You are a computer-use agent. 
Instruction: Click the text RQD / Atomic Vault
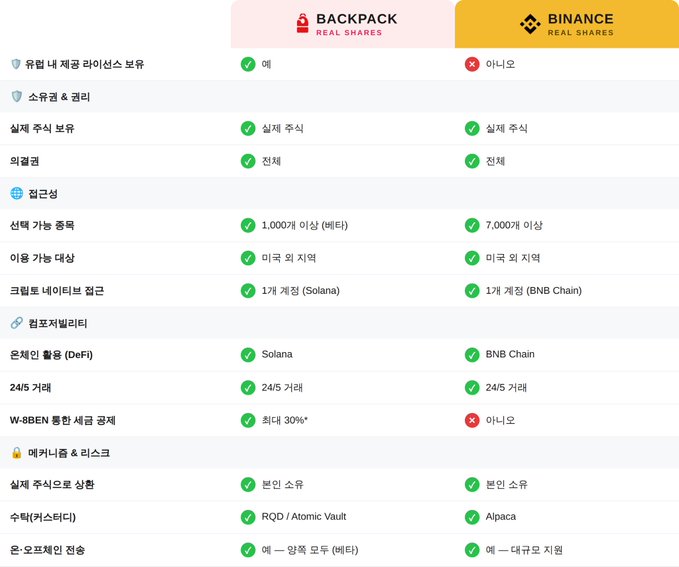point(304,516)
